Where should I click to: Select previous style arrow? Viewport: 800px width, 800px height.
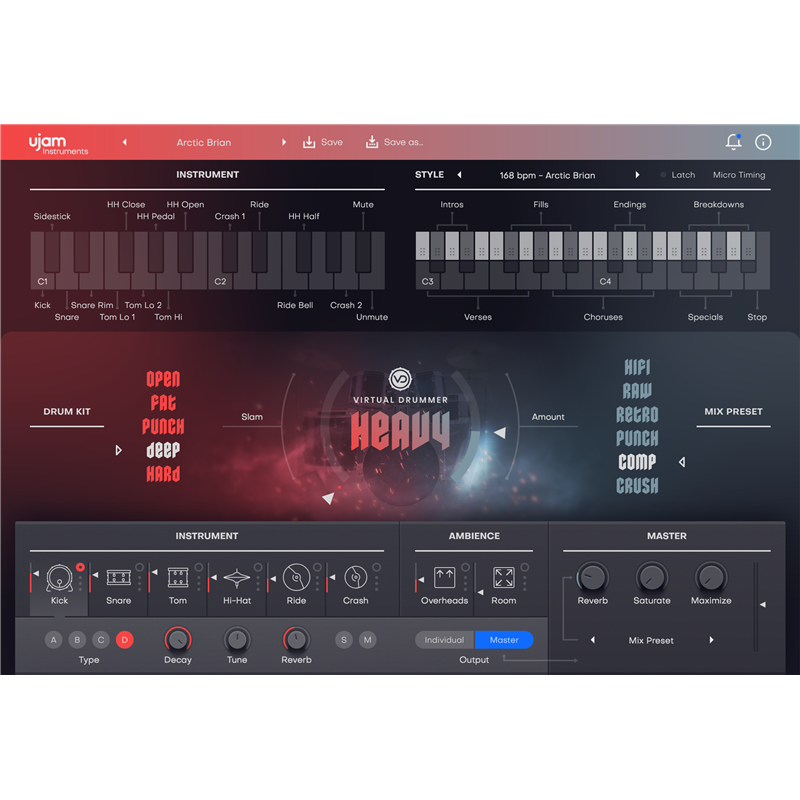click(459, 175)
